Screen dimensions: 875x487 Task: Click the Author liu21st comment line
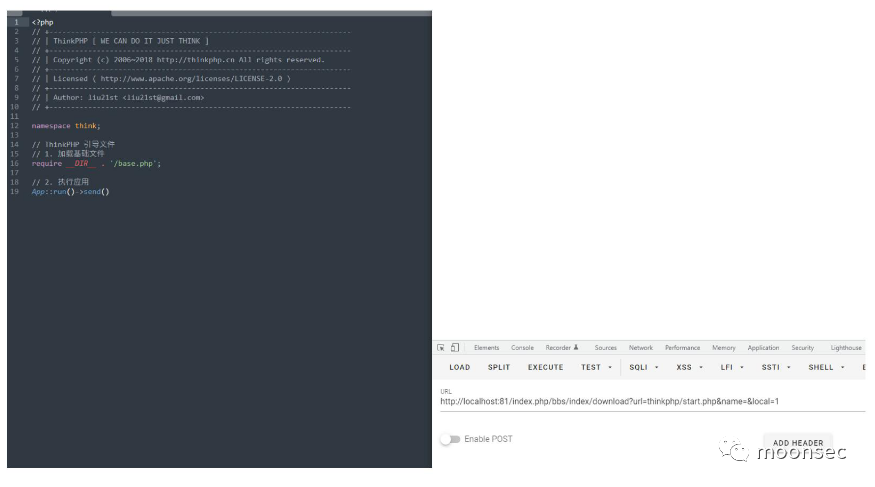coord(118,98)
